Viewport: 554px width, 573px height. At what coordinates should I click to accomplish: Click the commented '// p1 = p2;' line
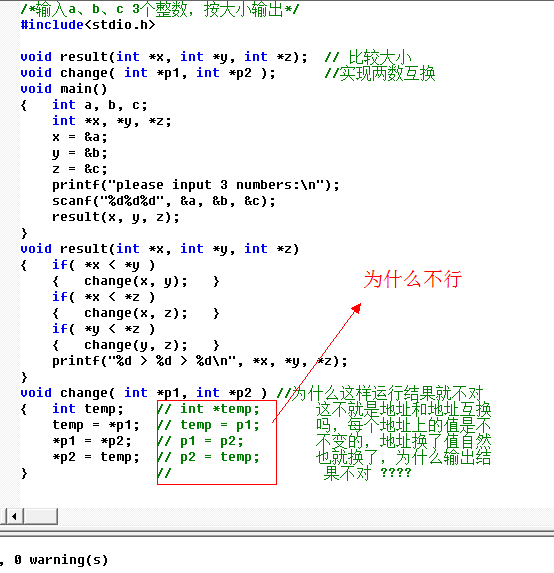point(200,441)
